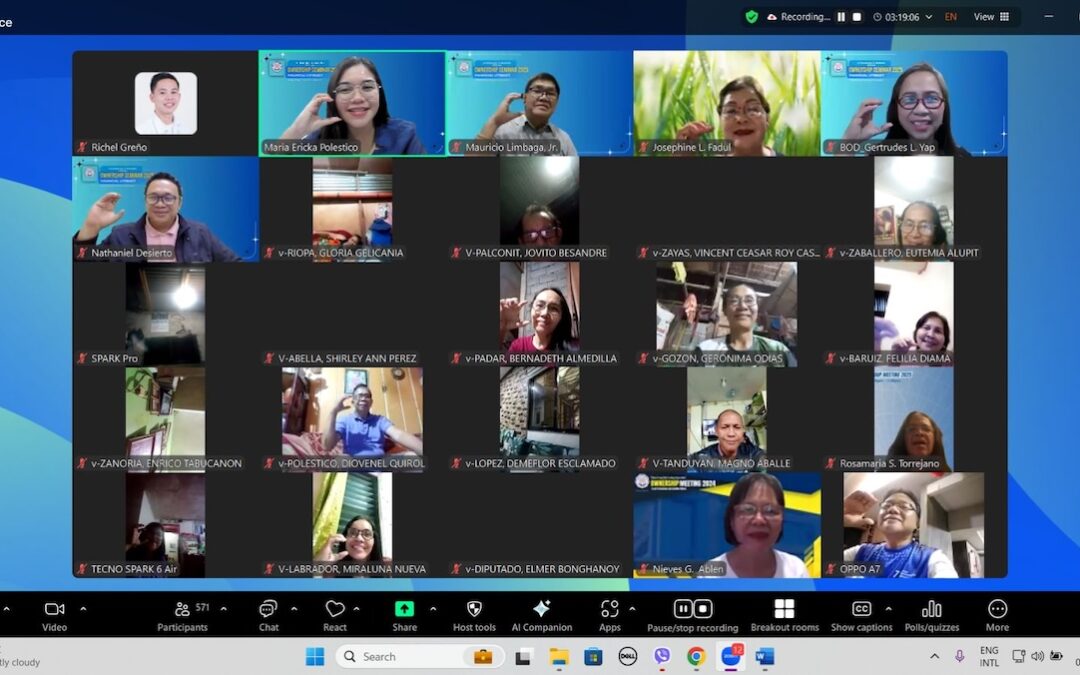Launch AI Companion sparkle icon
Viewport: 1080px width, 675px height.
point(541,609)
